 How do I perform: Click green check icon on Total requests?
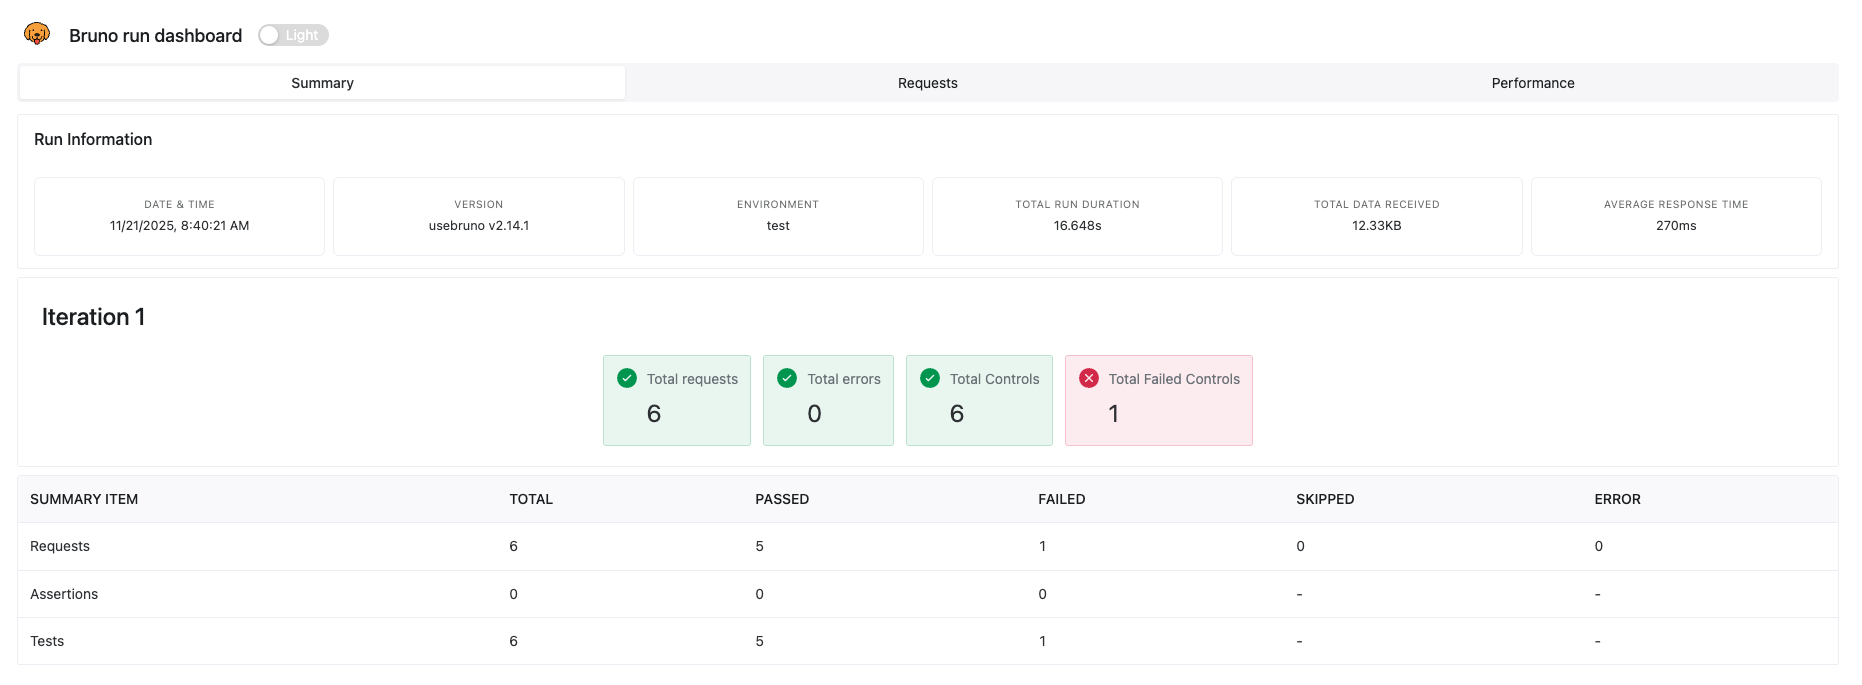tap(627, 378)
